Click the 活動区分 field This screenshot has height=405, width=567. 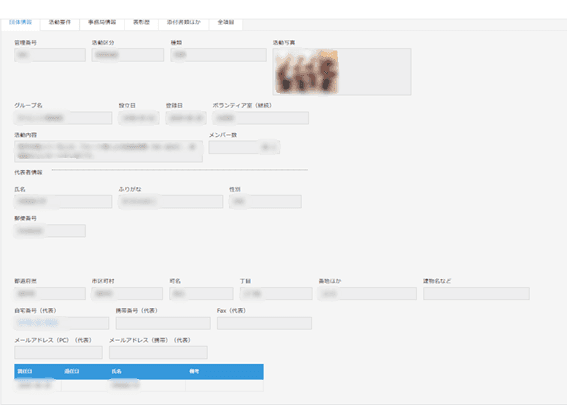[x=128, y=55]
